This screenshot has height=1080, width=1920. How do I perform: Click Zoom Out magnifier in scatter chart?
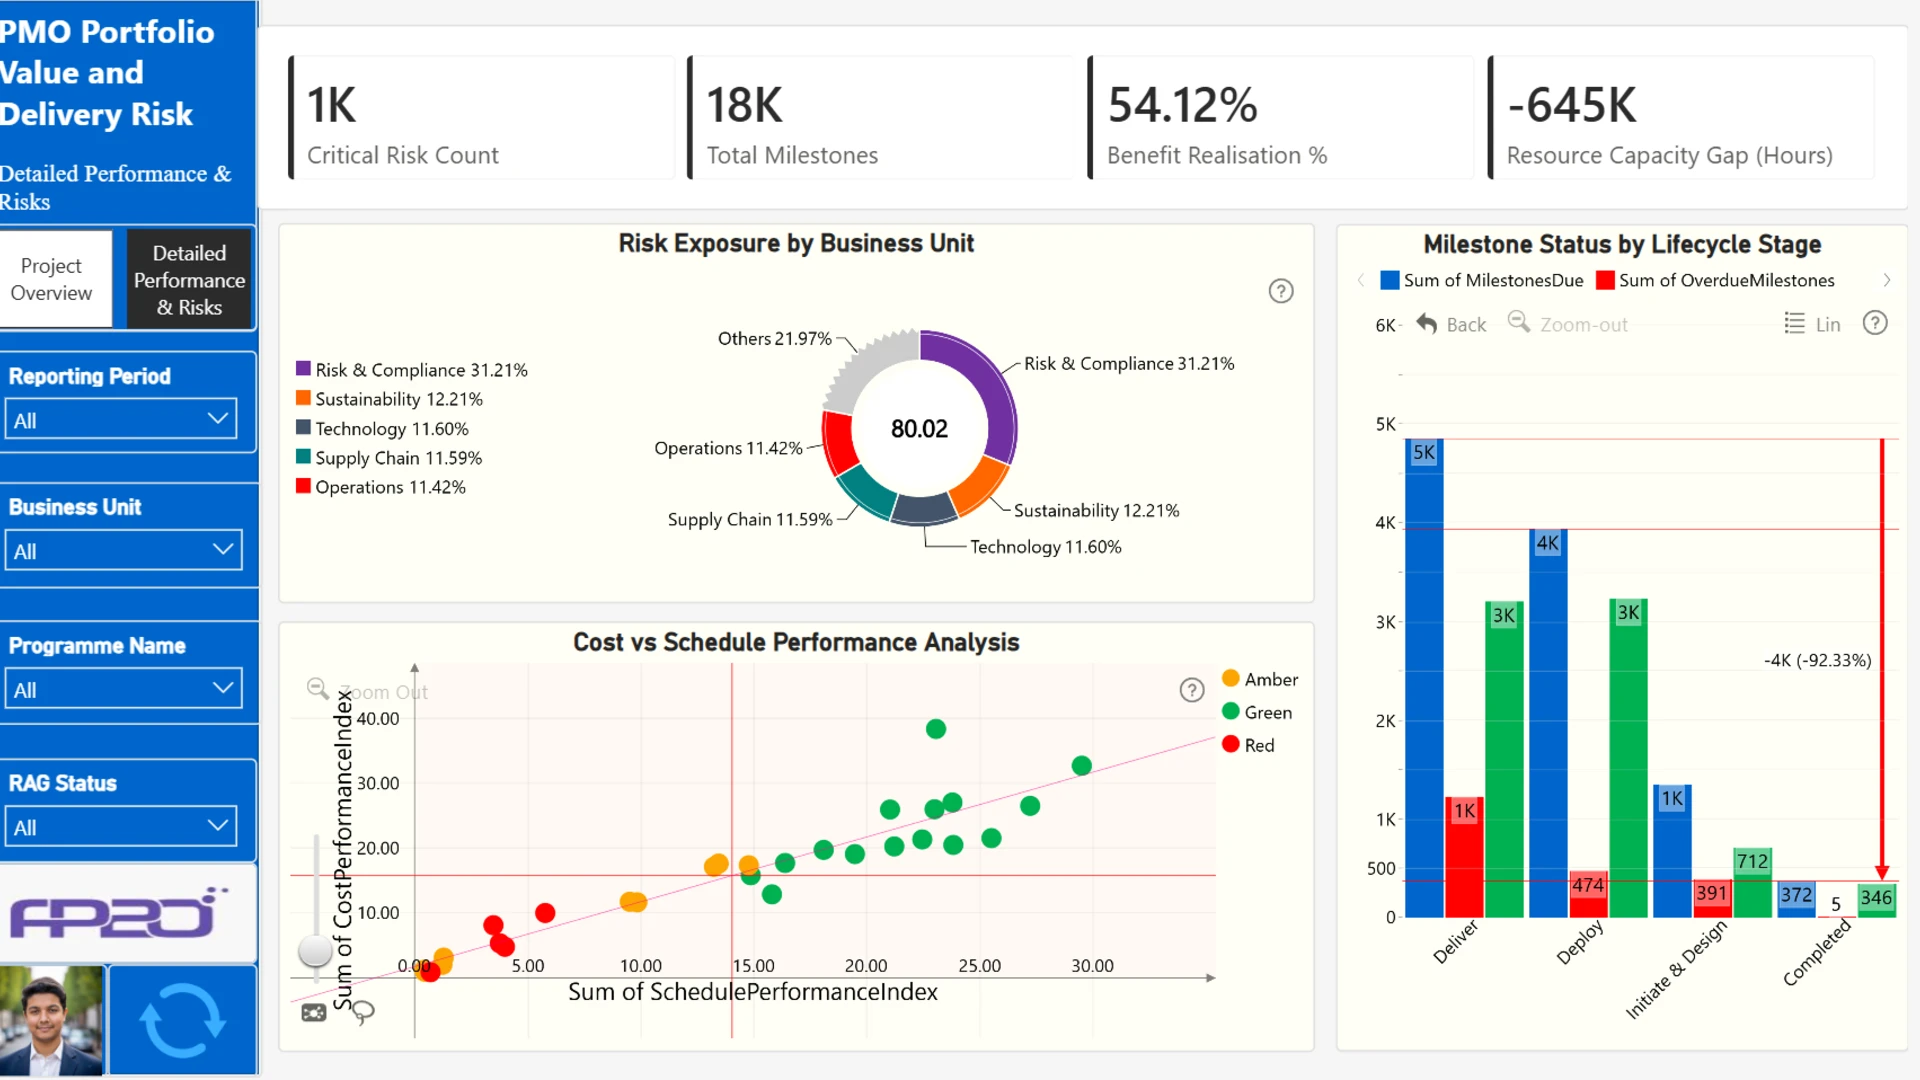pyautogui.click(x=317, y=688)
